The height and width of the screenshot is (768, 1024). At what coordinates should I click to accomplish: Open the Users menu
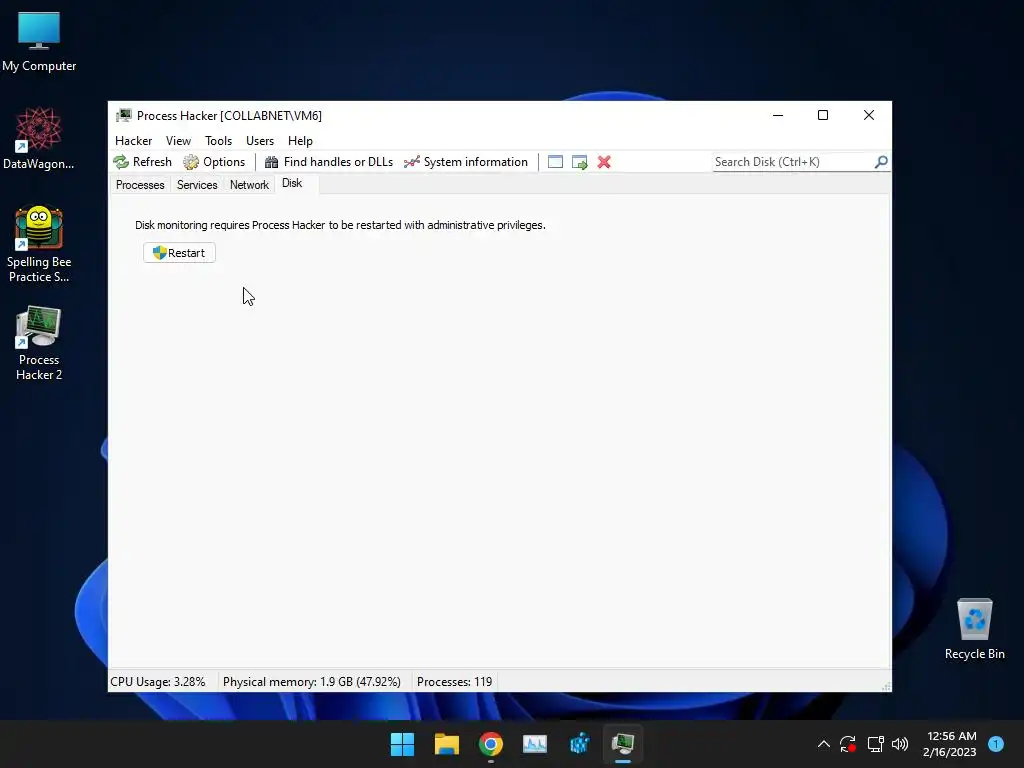click(x=260, y=140)
